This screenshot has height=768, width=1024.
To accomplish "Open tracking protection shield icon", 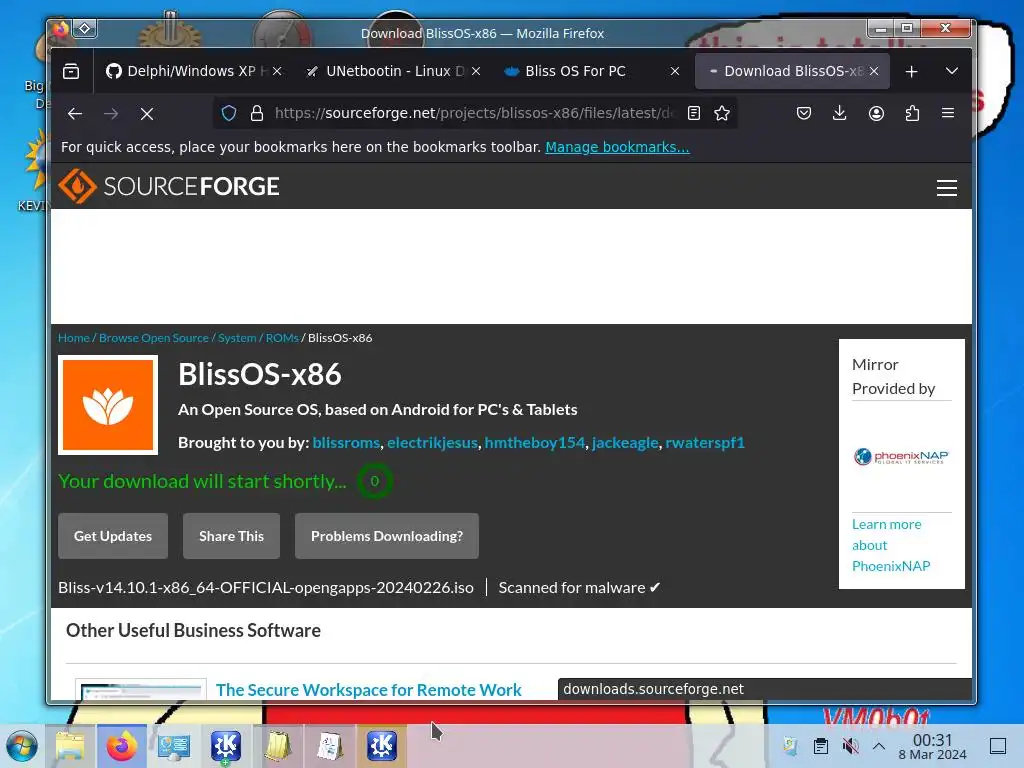I will pos(229,114).
